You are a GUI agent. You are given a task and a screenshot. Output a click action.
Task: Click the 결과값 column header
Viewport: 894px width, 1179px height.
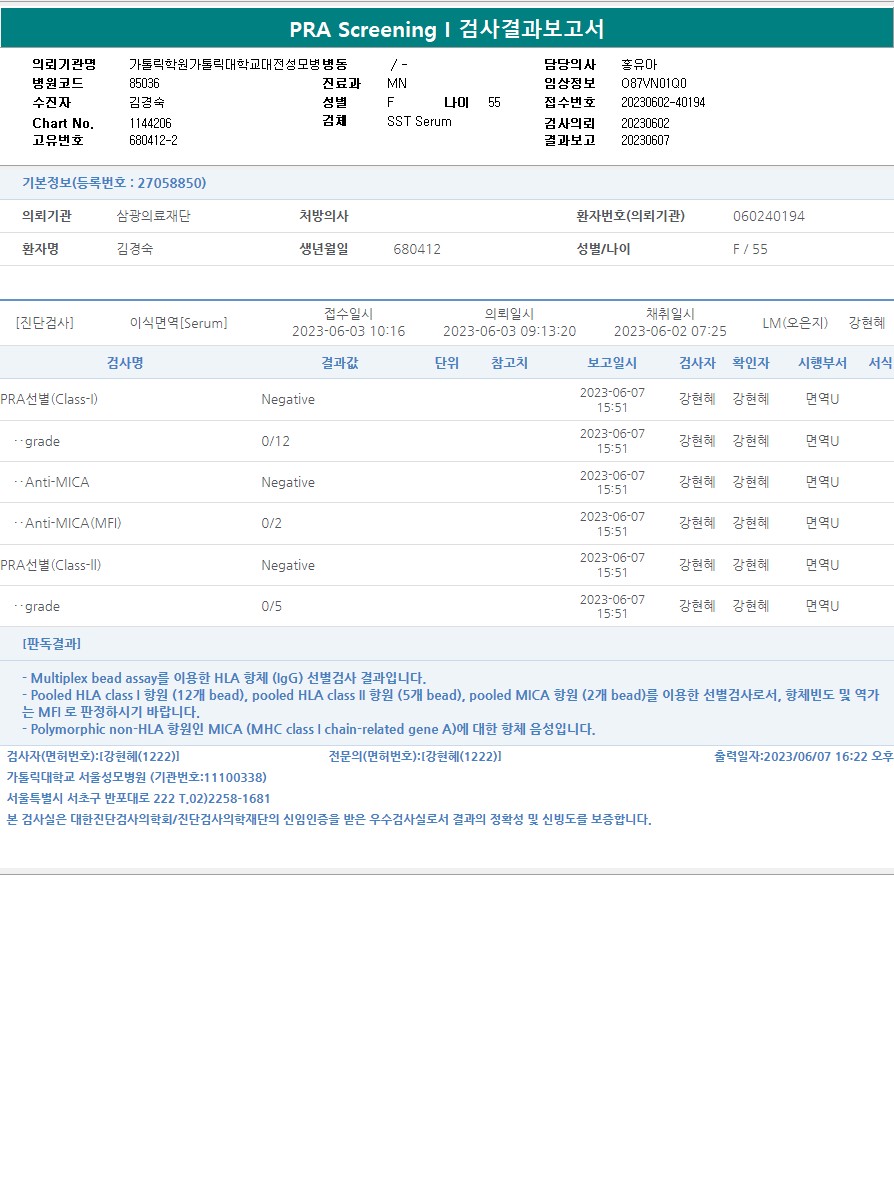coord(340,362)
